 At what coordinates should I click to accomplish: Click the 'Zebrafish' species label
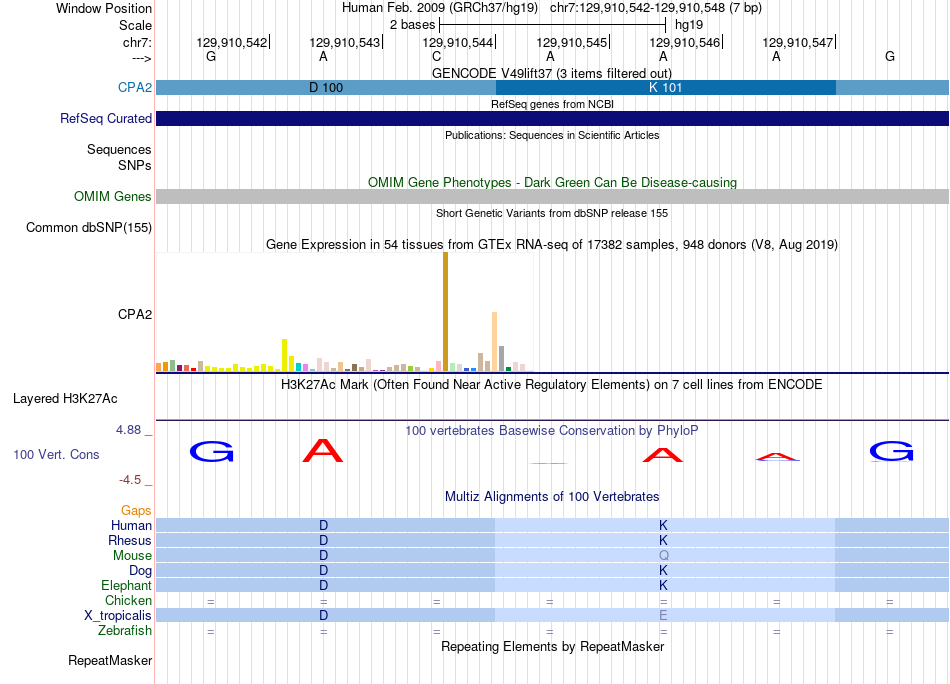coord(124,630)
